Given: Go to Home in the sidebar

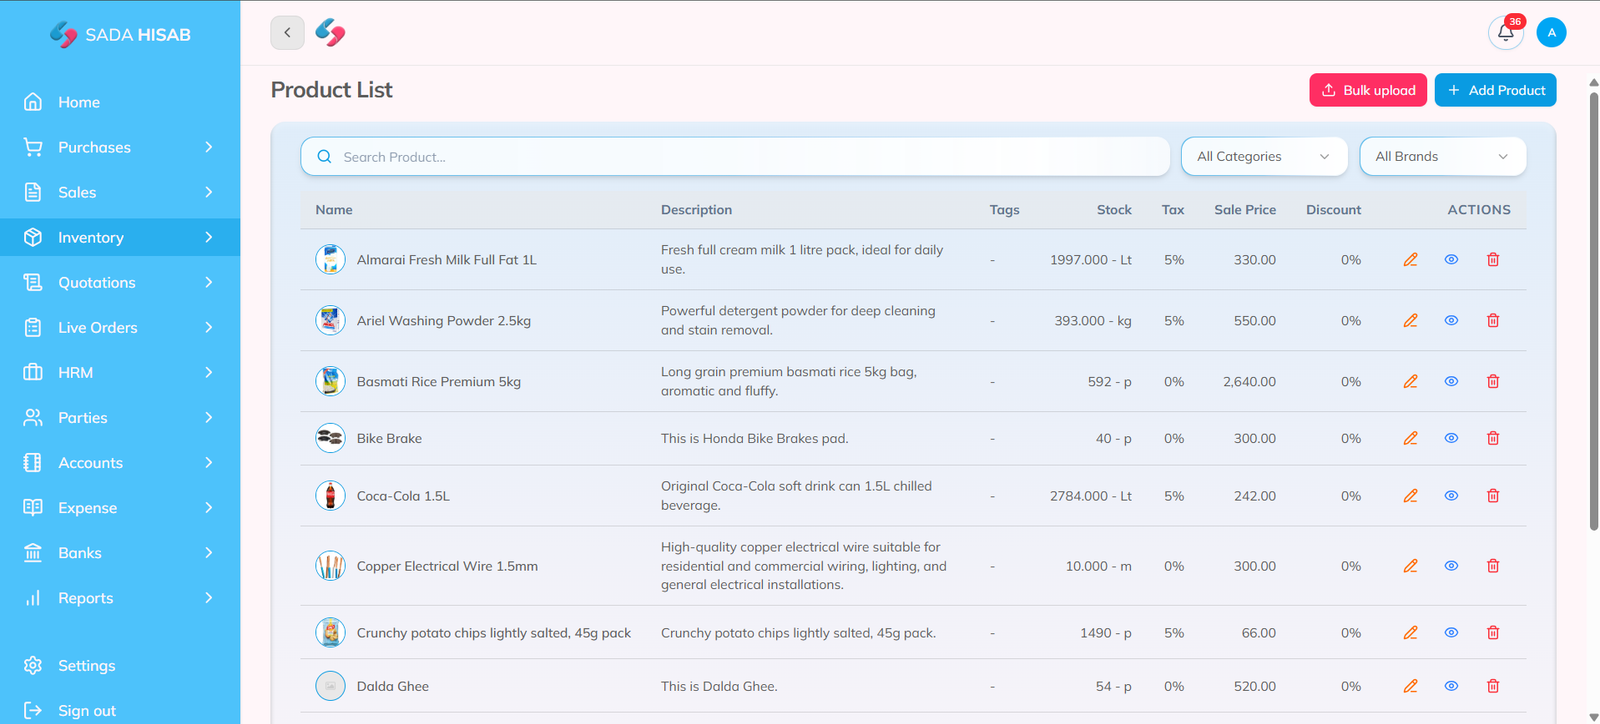Looking at the screenshot, I should point(120,102).
